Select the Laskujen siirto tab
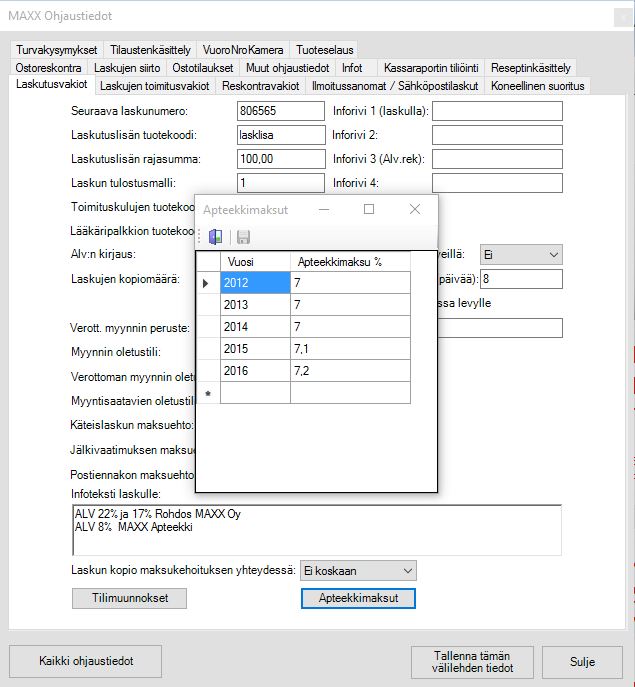Image resolution: width=635 pixels, height=687 pixels. tap(127, 68)
